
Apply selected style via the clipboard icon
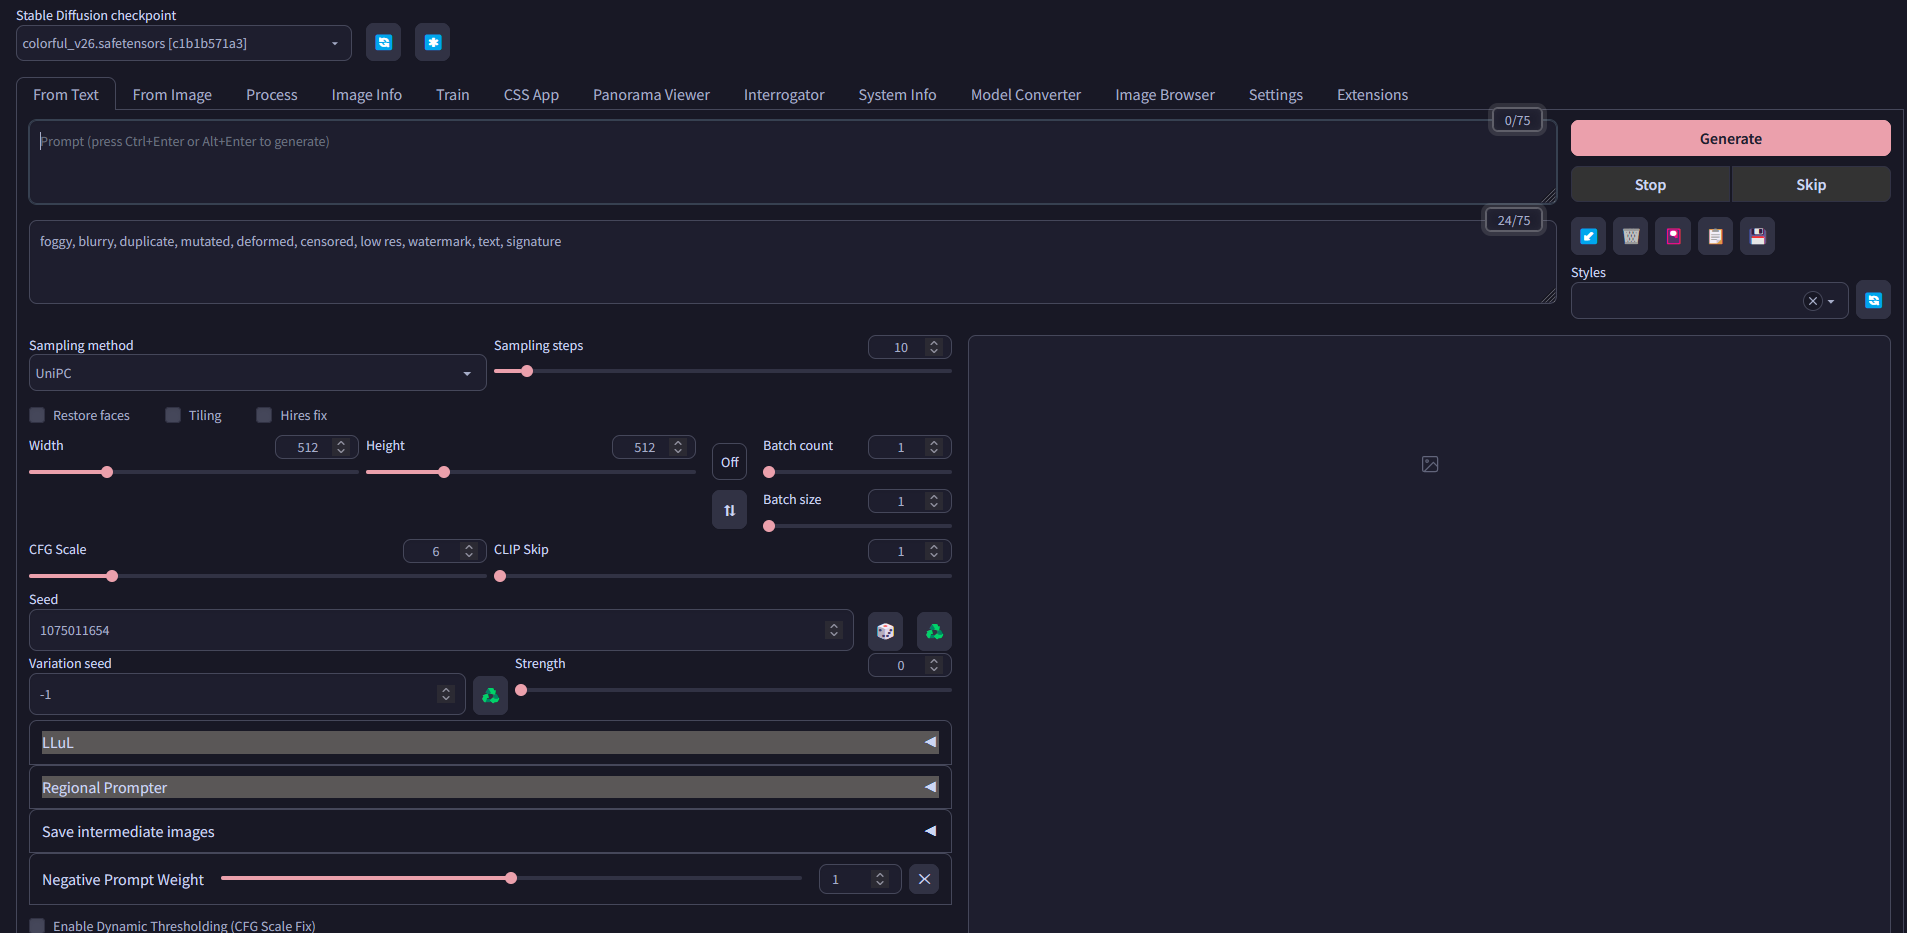[x=1715, y=236]
